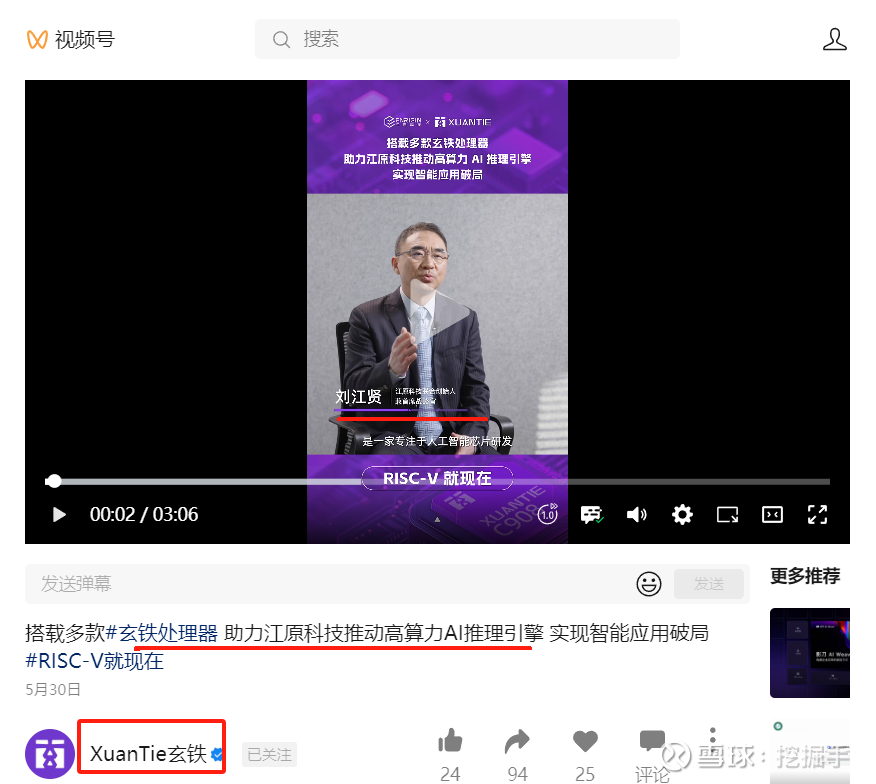
Task: Like the video with thumbs-up
Action: tap(450, 741)
